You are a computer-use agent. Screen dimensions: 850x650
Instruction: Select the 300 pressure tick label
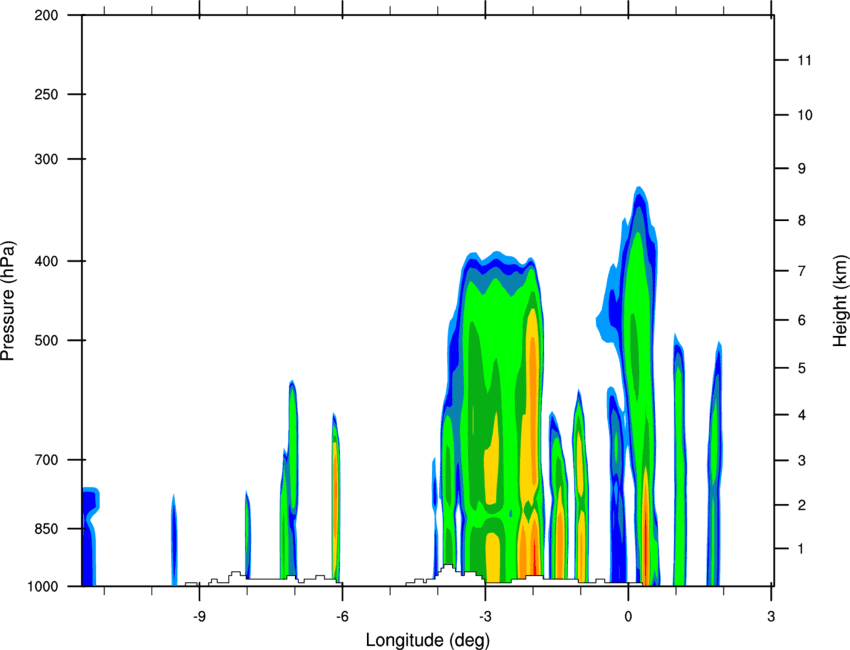pyautogui.click(x=47, y=159)
